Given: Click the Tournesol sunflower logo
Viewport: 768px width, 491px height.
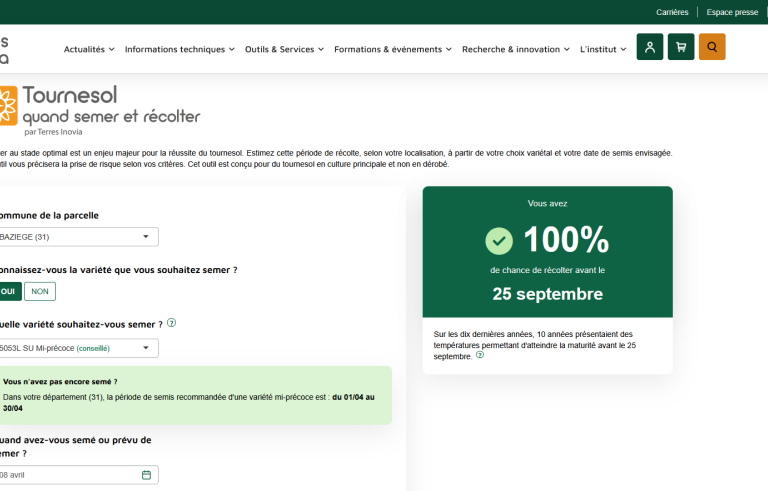Looking at the screenshot, I should (x=8, y=105).
